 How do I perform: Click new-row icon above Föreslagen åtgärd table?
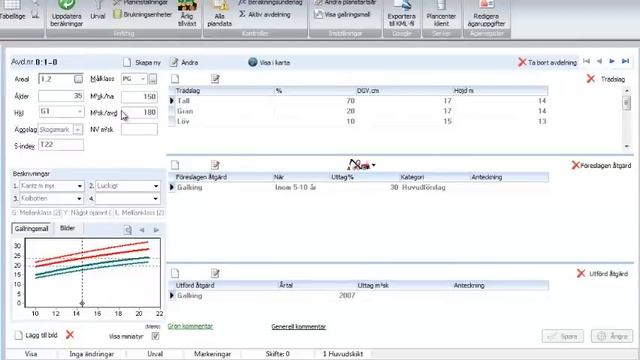tap(175, 165)
